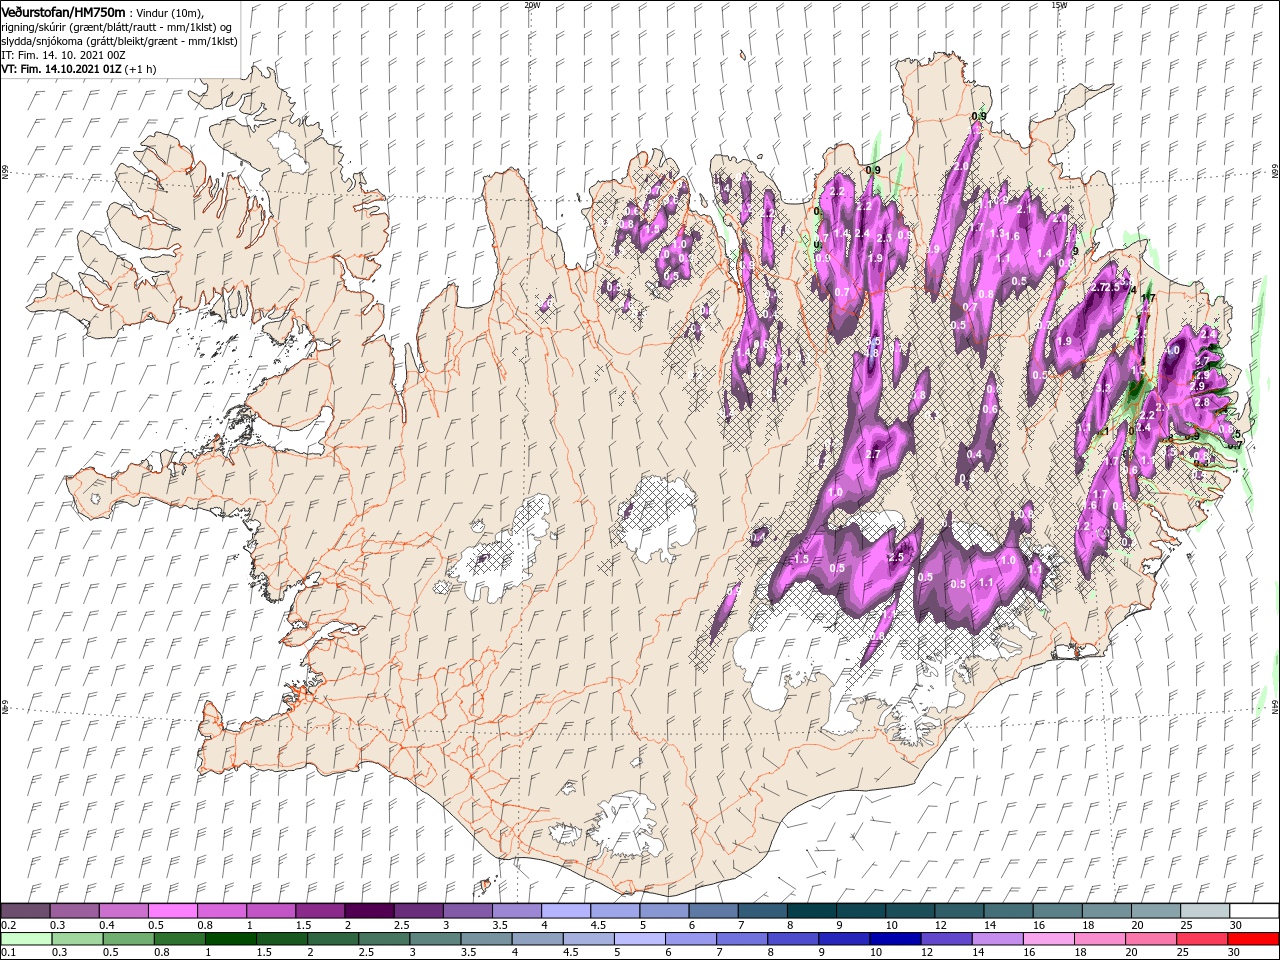Image resolution: width=1280 pixels, height=960 pixels.
Task: Click the bright magenta 0.5 legend swatch
Action: pos(172,911)
